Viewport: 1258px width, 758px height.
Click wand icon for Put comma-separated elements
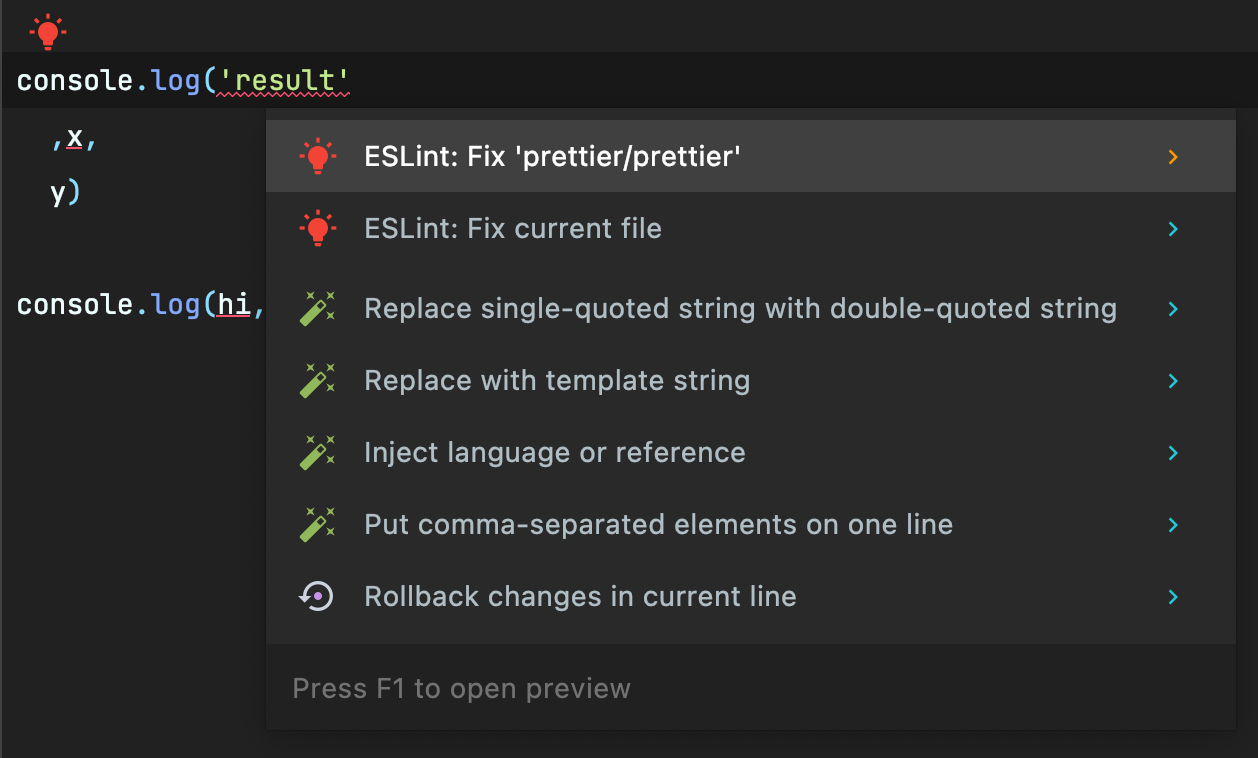click(318, 525)
